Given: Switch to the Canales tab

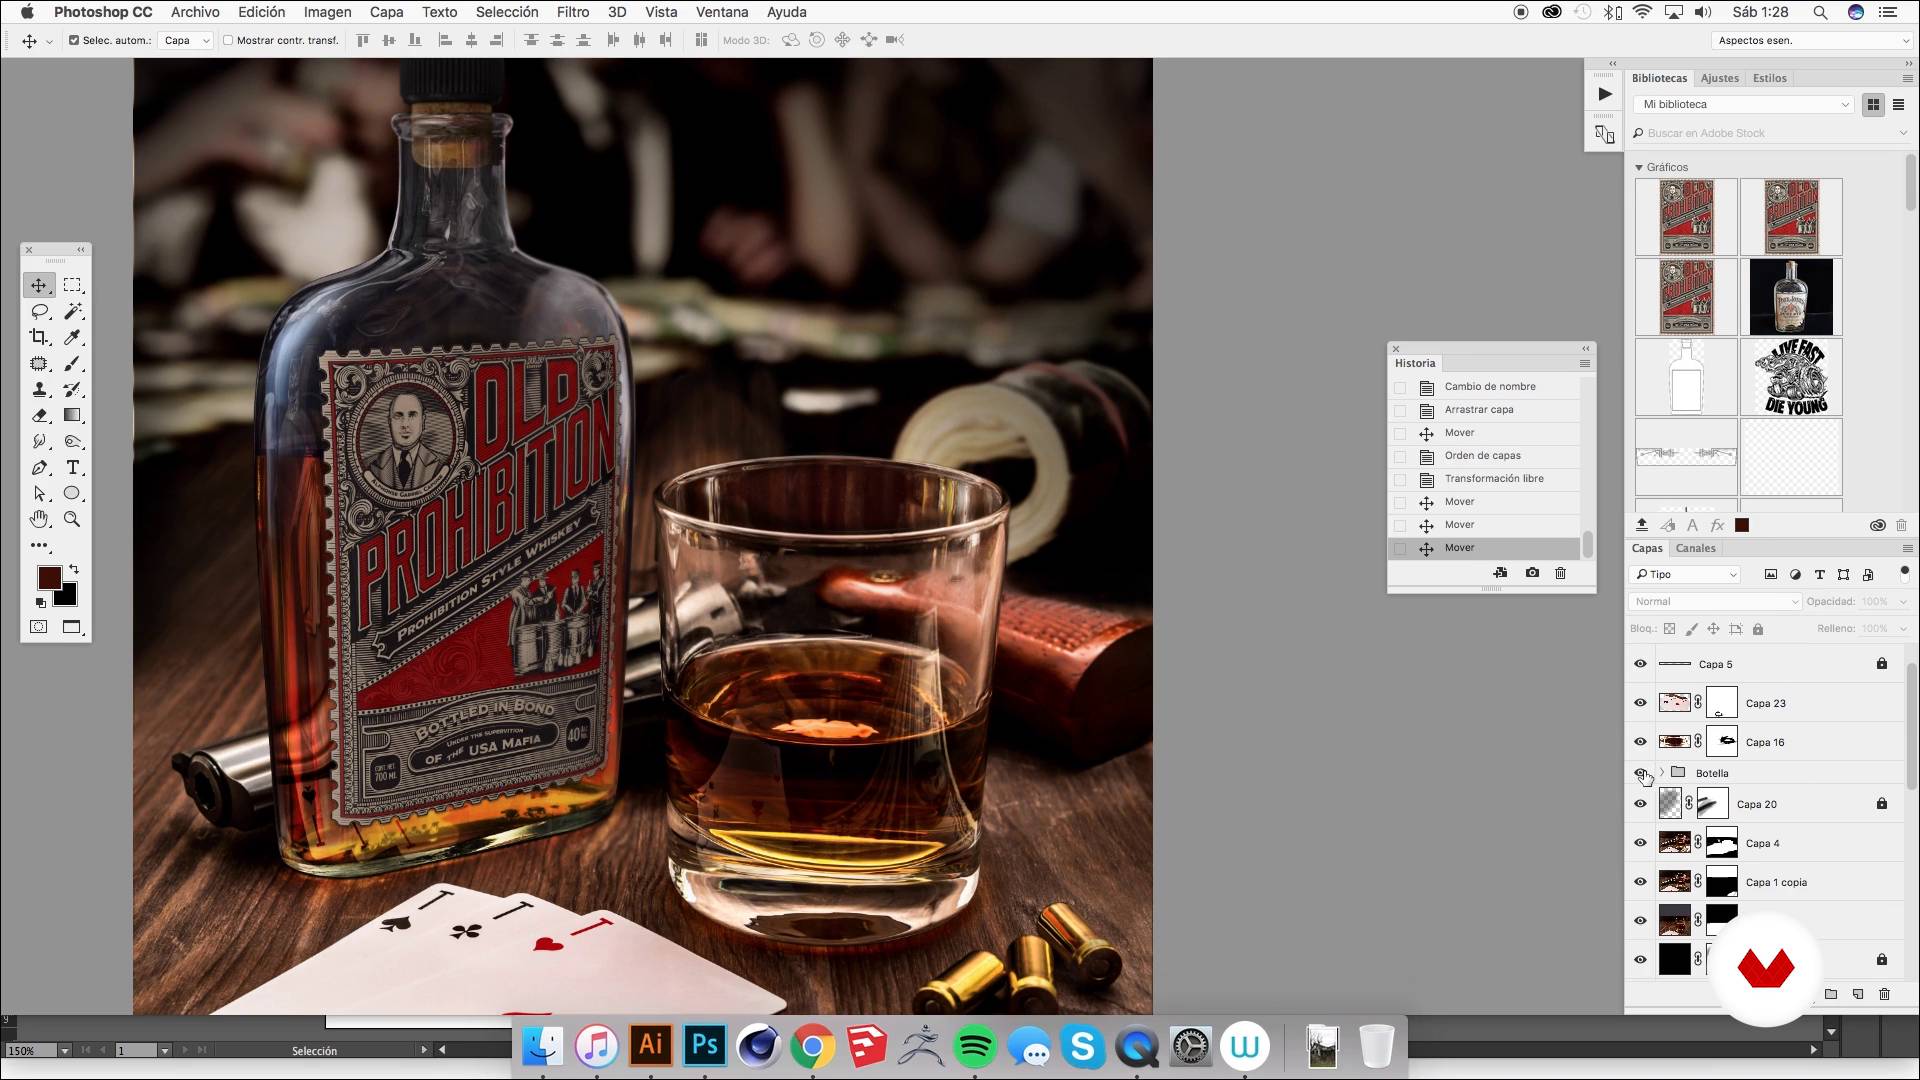Looking at the screenshot, I should tap(1695, 548).
